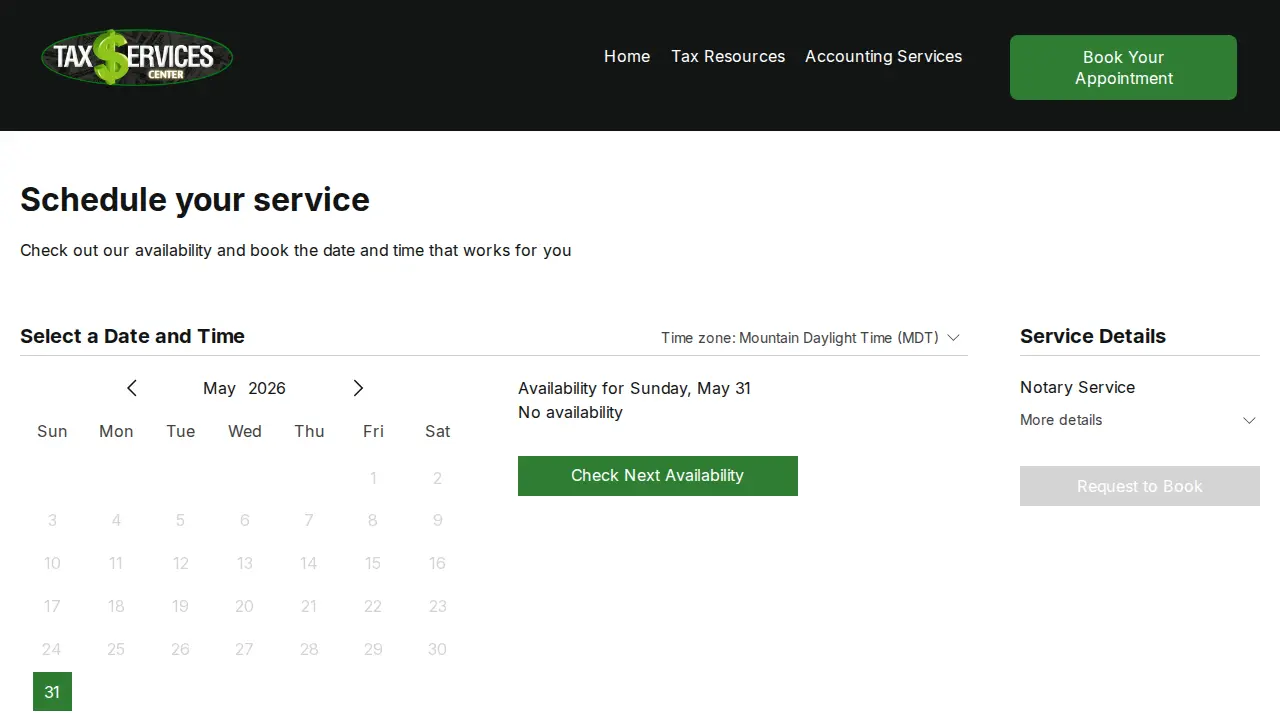1280x720 pixels.
Task: Select May 5 on the calendar
Action: coord(180,520)
